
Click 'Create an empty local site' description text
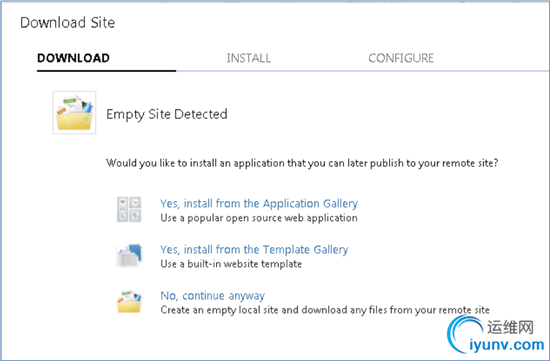click(x=325, y=310)
